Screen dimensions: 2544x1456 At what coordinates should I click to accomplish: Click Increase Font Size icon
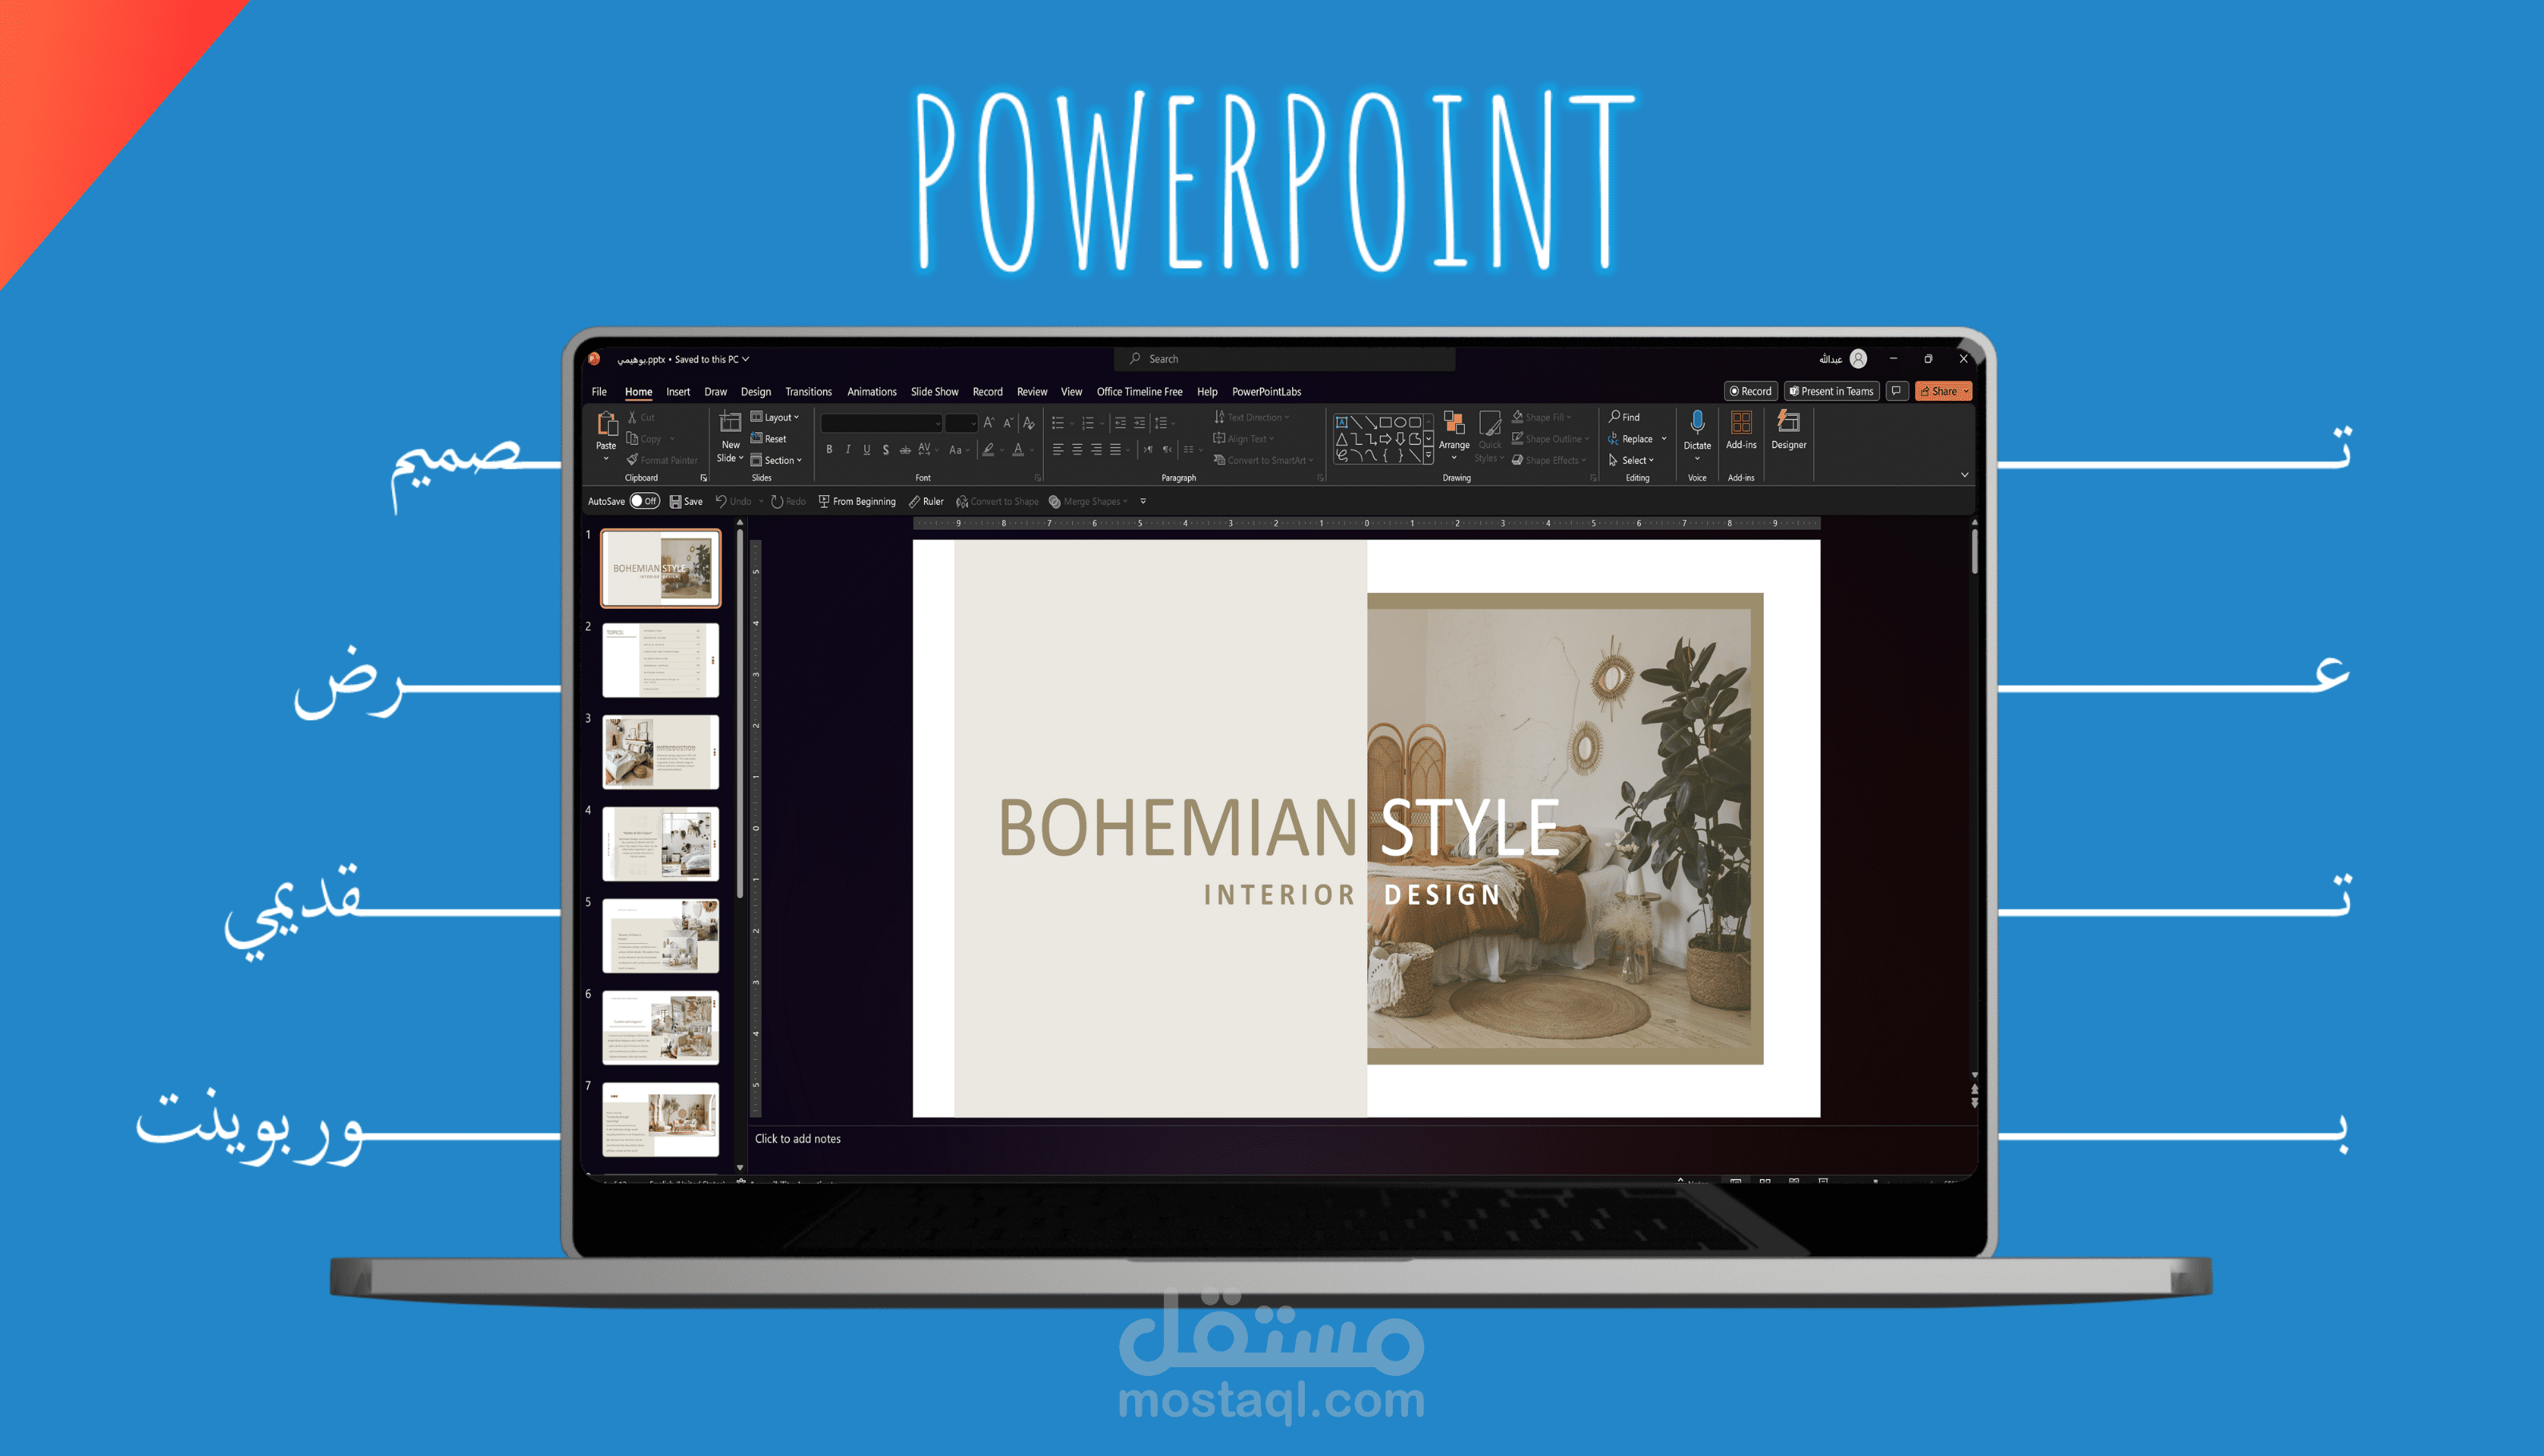pos(989,423)
